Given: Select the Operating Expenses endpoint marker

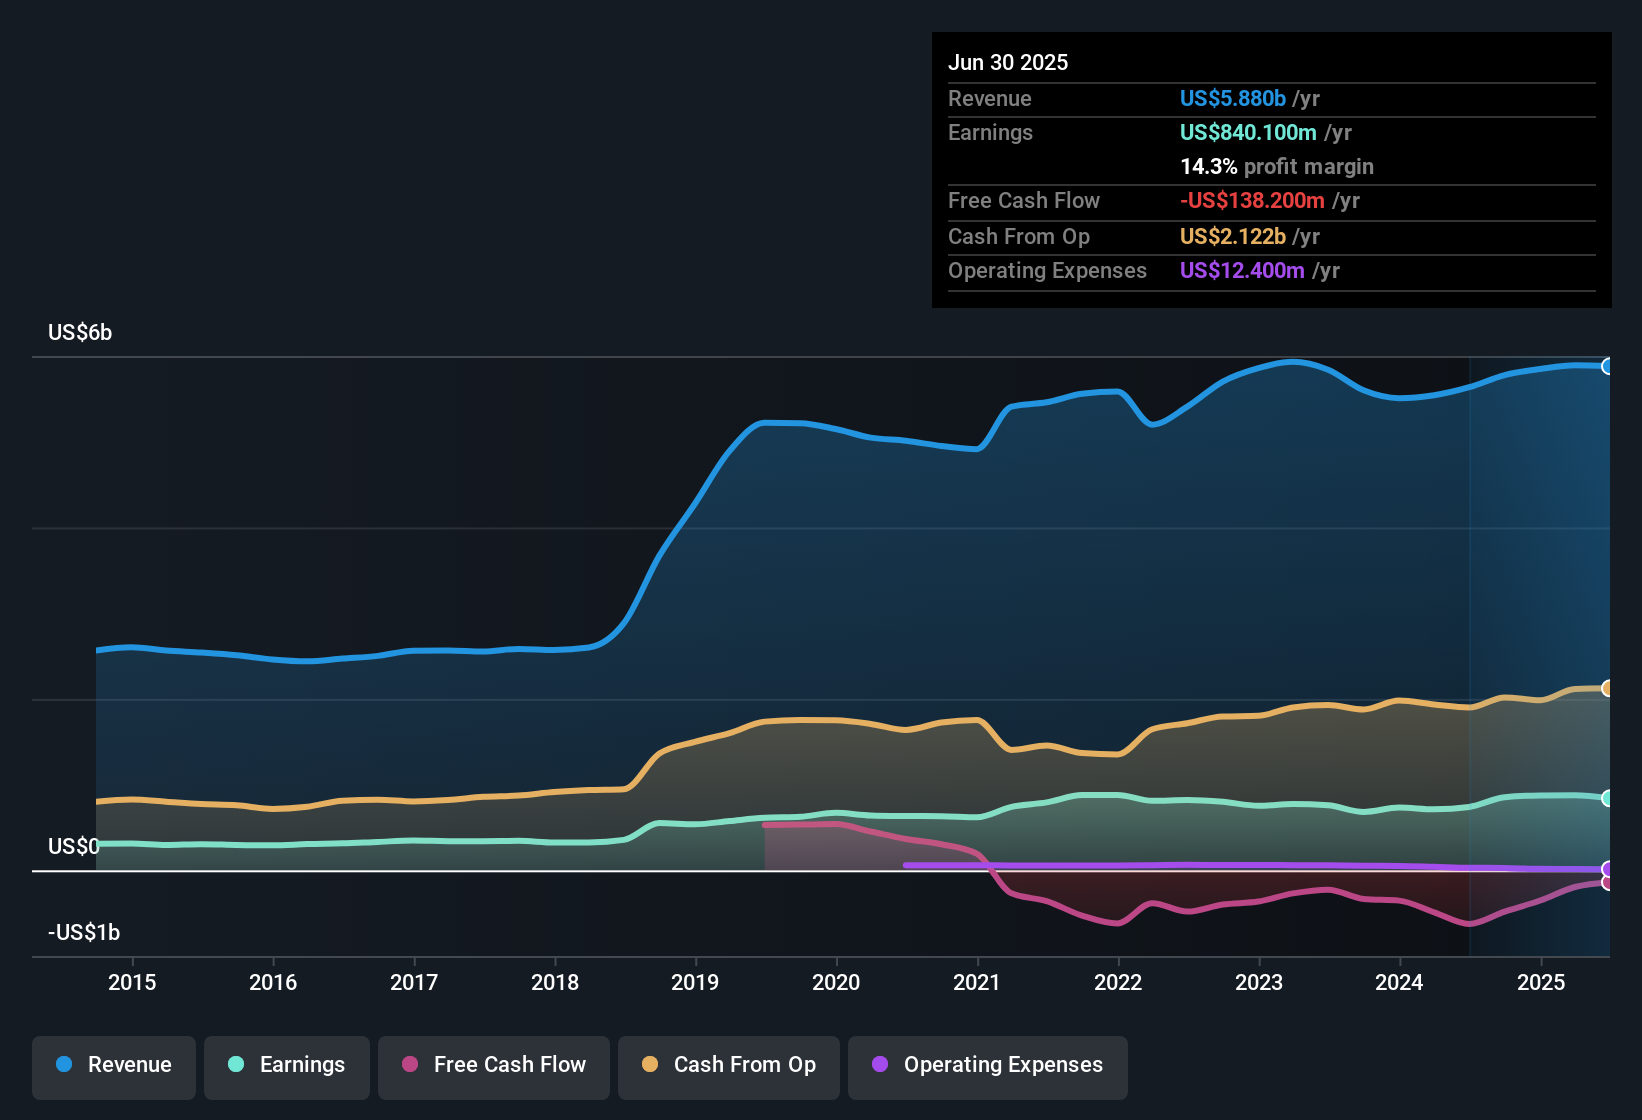Looking at the screenshot, I should point(1608,869).
